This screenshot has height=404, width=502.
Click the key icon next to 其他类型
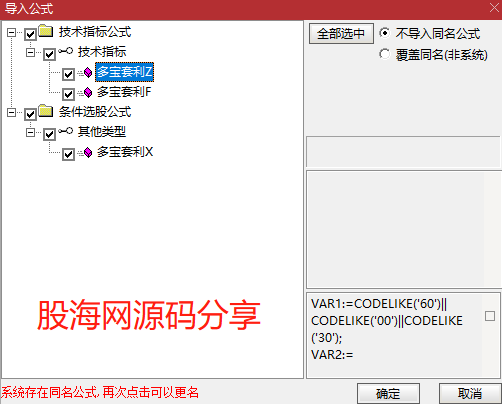point(66,131)
